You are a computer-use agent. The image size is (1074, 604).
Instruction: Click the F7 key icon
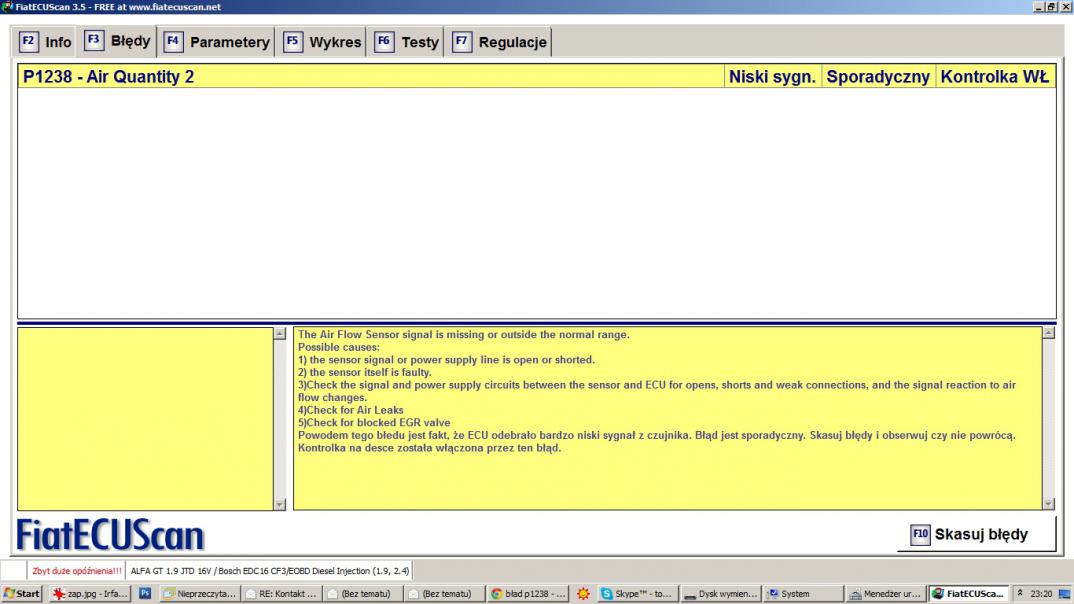[462, 41]
